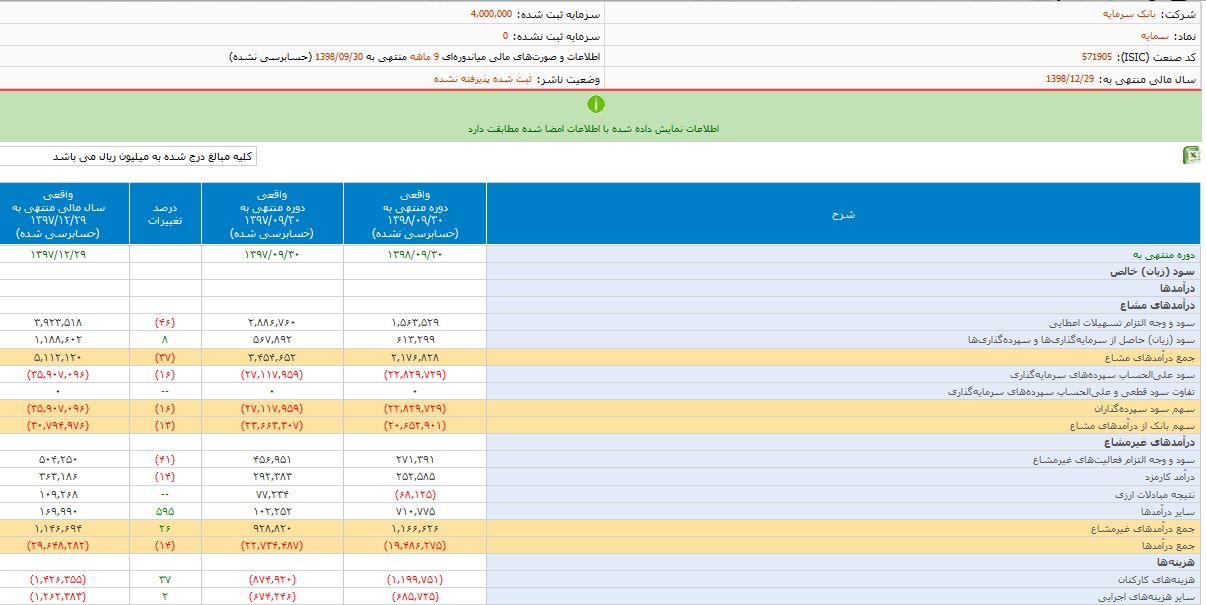
Task: Click the Excel export icon
Action: tap(1192, 155)
